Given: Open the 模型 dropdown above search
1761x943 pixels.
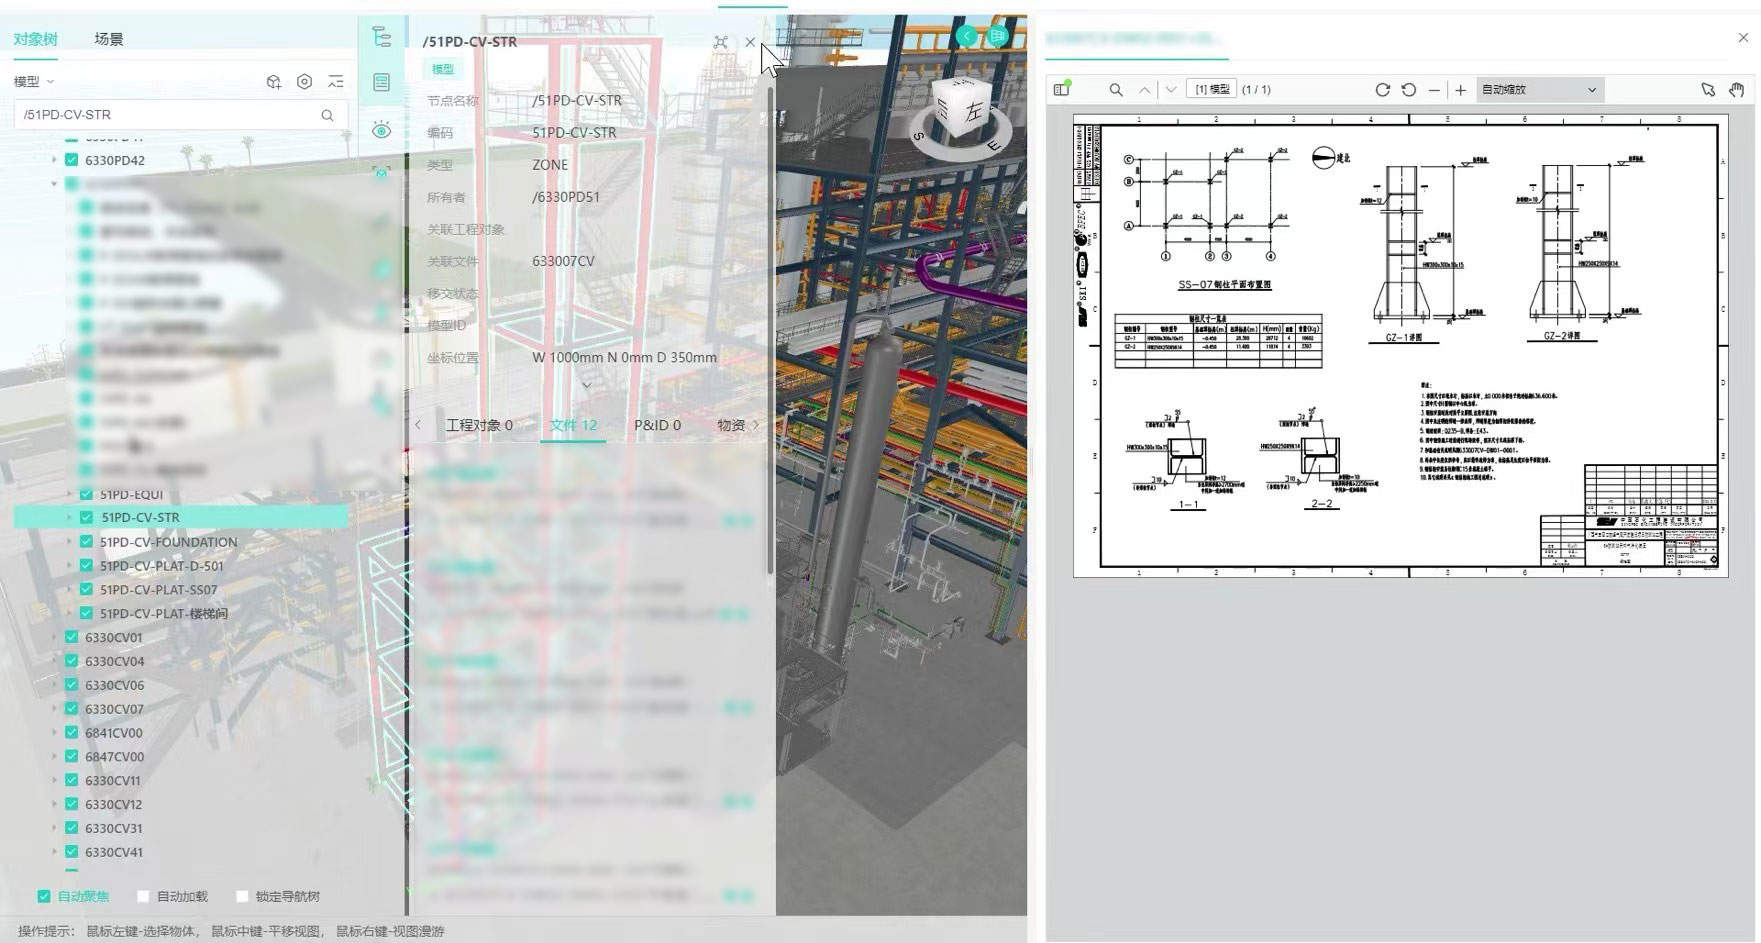Looking at the screenshot, I should [34, 82].
